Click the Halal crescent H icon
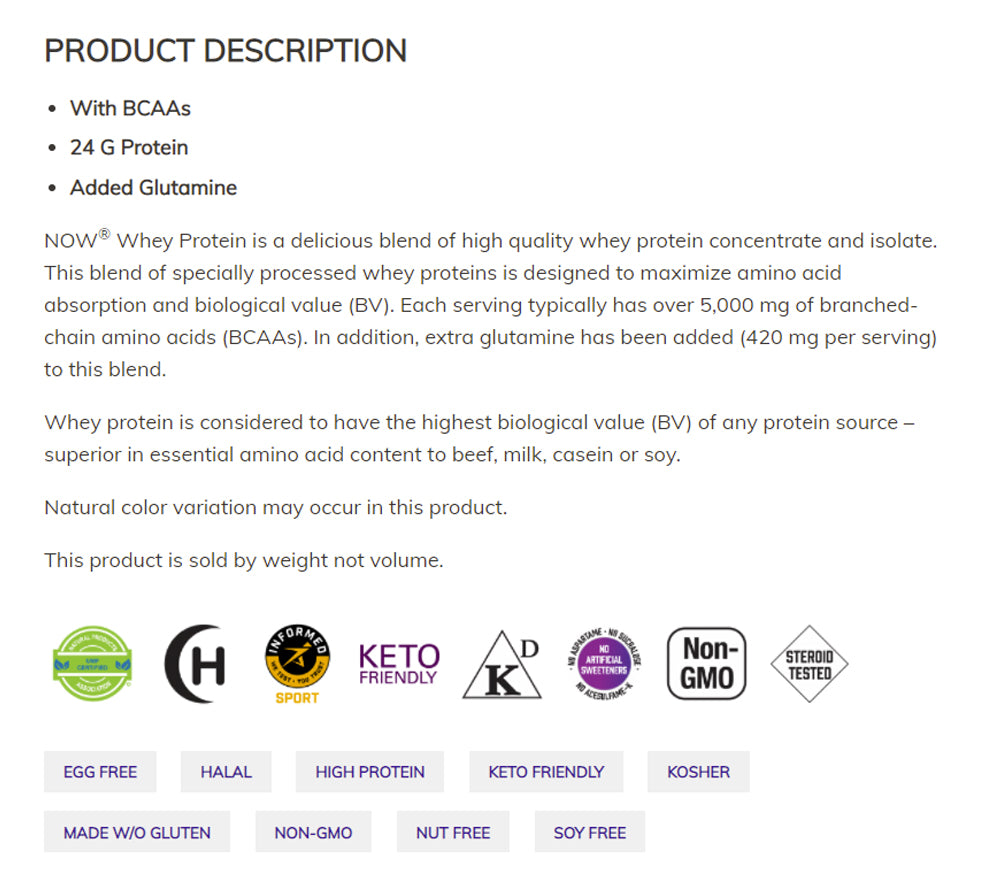This screenshot has width=1000, height=874. click(x=196, y=663)
